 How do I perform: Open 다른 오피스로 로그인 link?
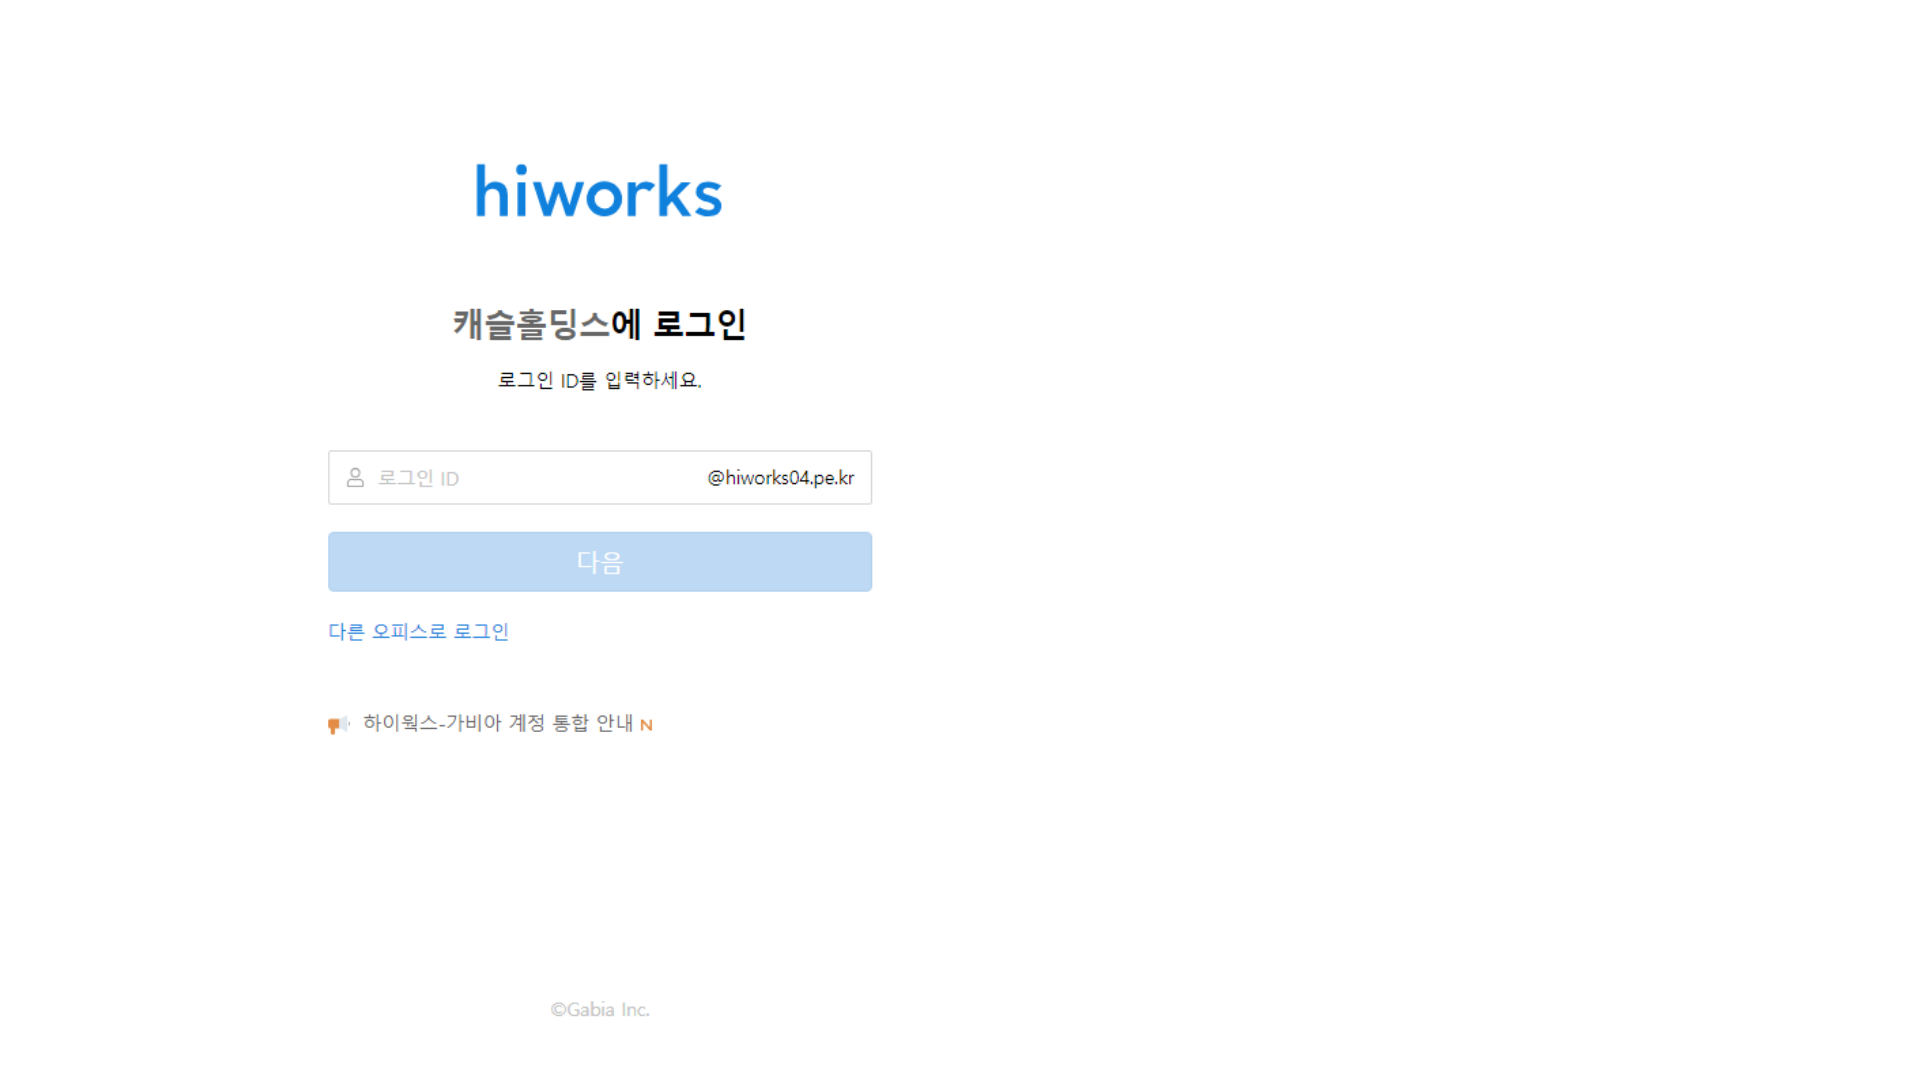pos(418,632)
